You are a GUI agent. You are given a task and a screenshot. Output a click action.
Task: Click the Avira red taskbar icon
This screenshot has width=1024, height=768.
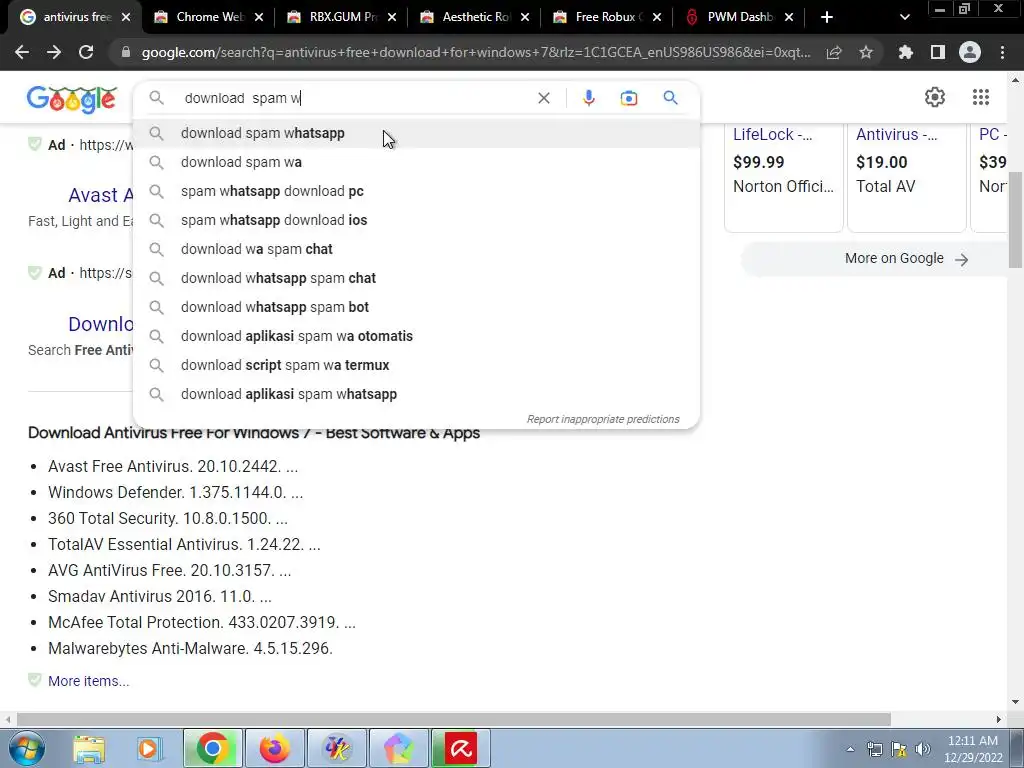[461, 748]
